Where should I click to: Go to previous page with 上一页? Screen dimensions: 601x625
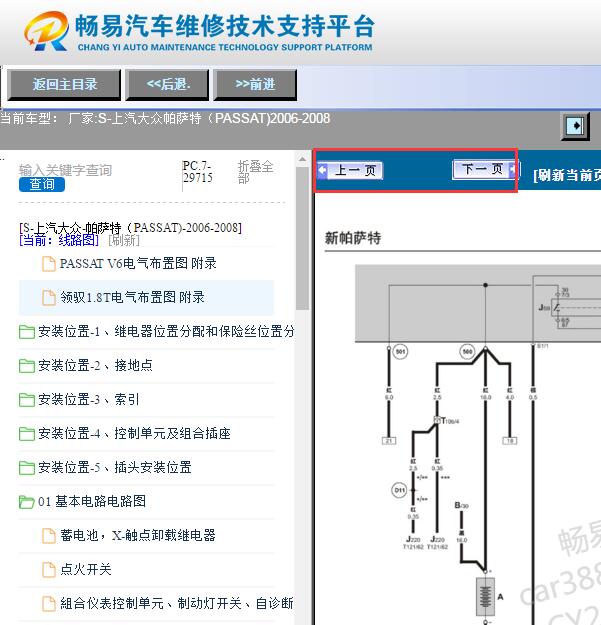(x=350, y=171)
